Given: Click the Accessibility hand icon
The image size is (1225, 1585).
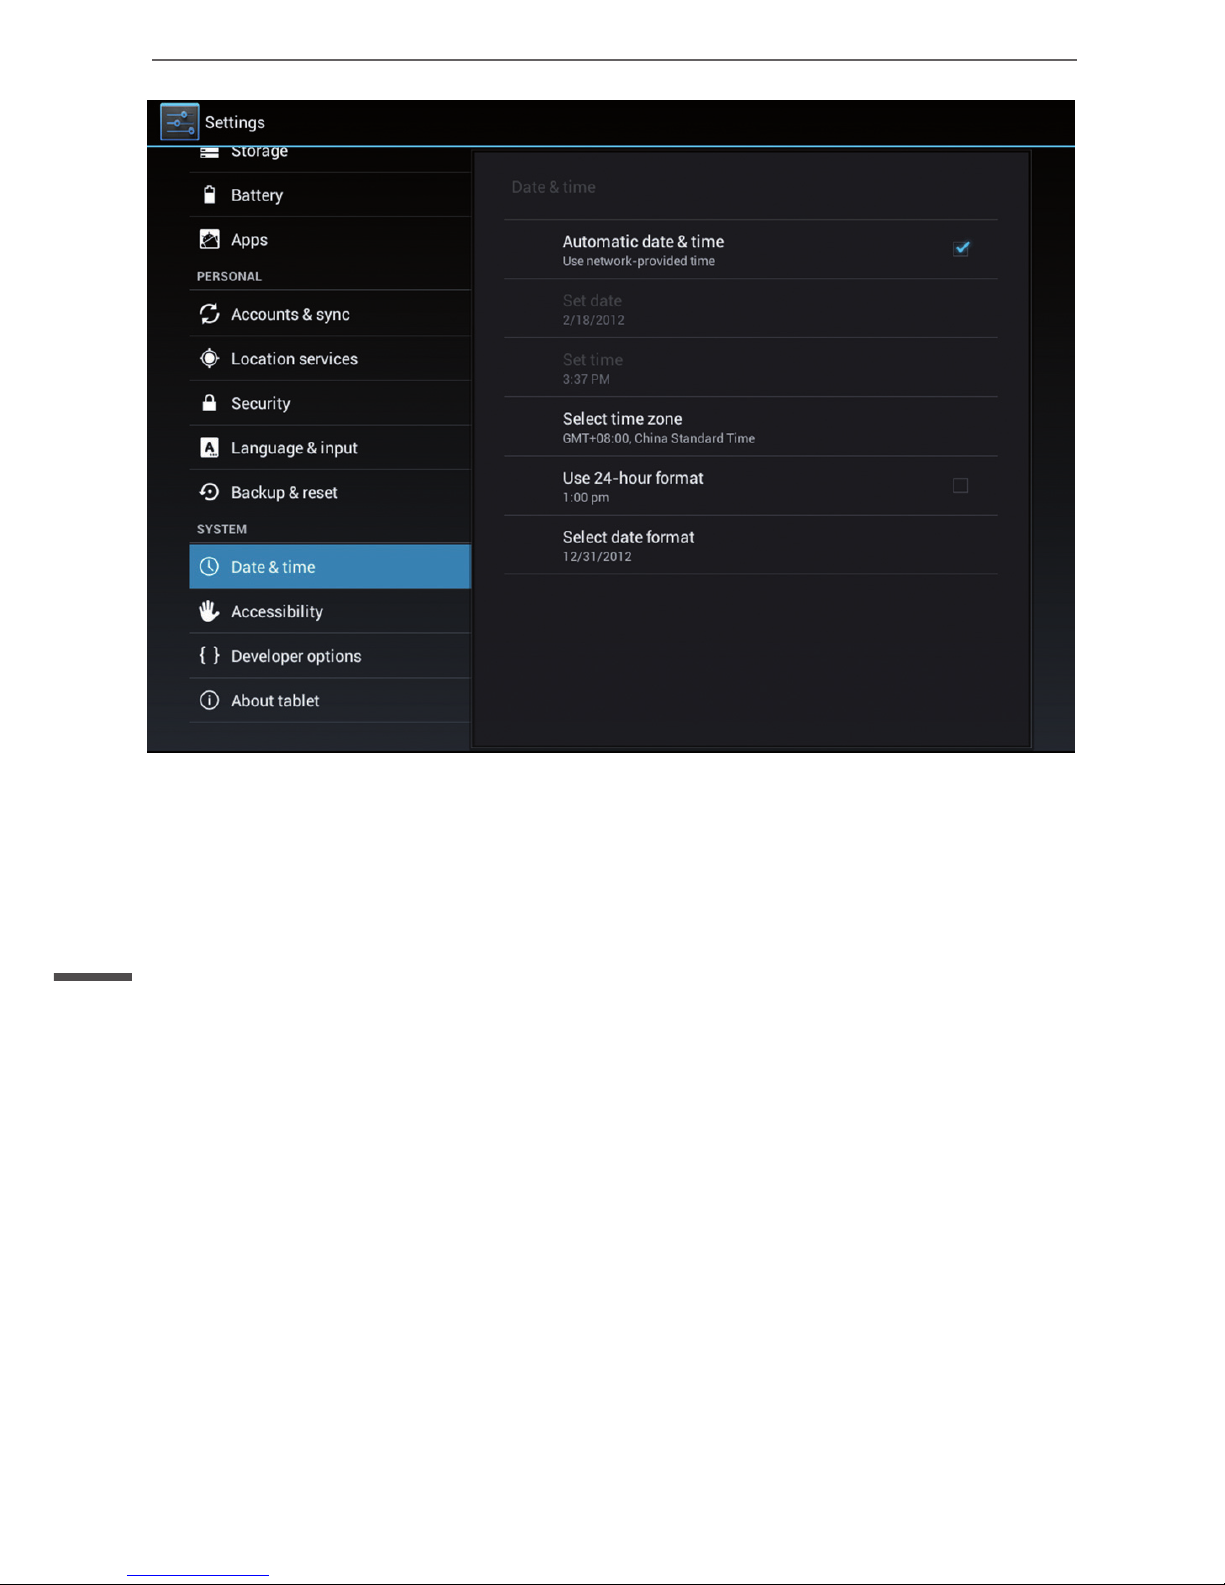Looking at the screenshot, I should tap(209, 611).
